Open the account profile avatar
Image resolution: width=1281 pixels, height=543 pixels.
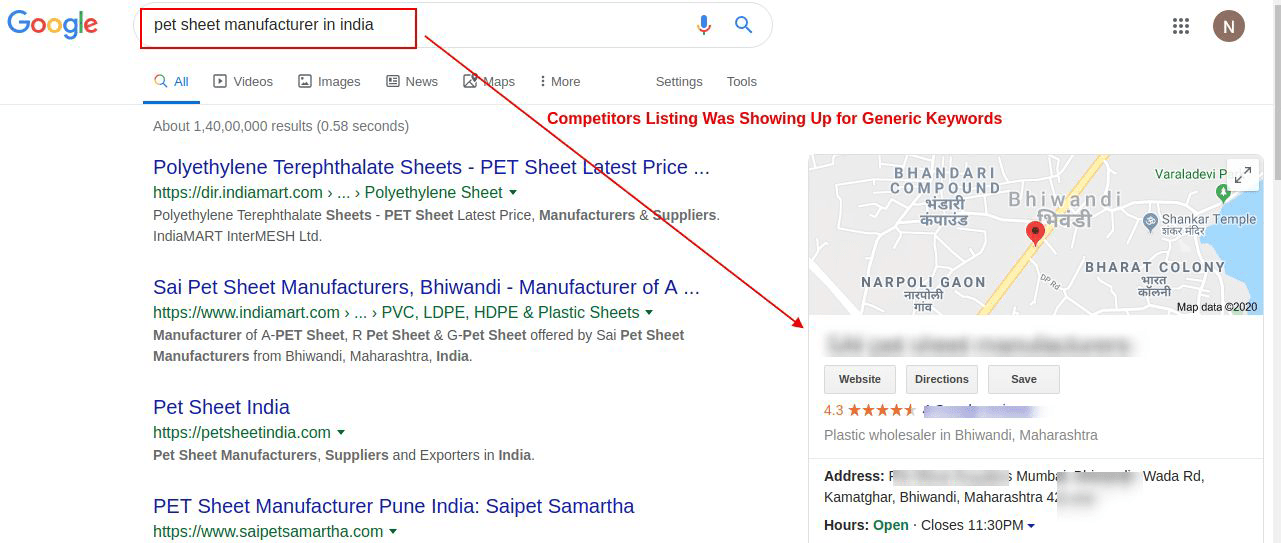pyautogui.click(x=1228, y=26)
